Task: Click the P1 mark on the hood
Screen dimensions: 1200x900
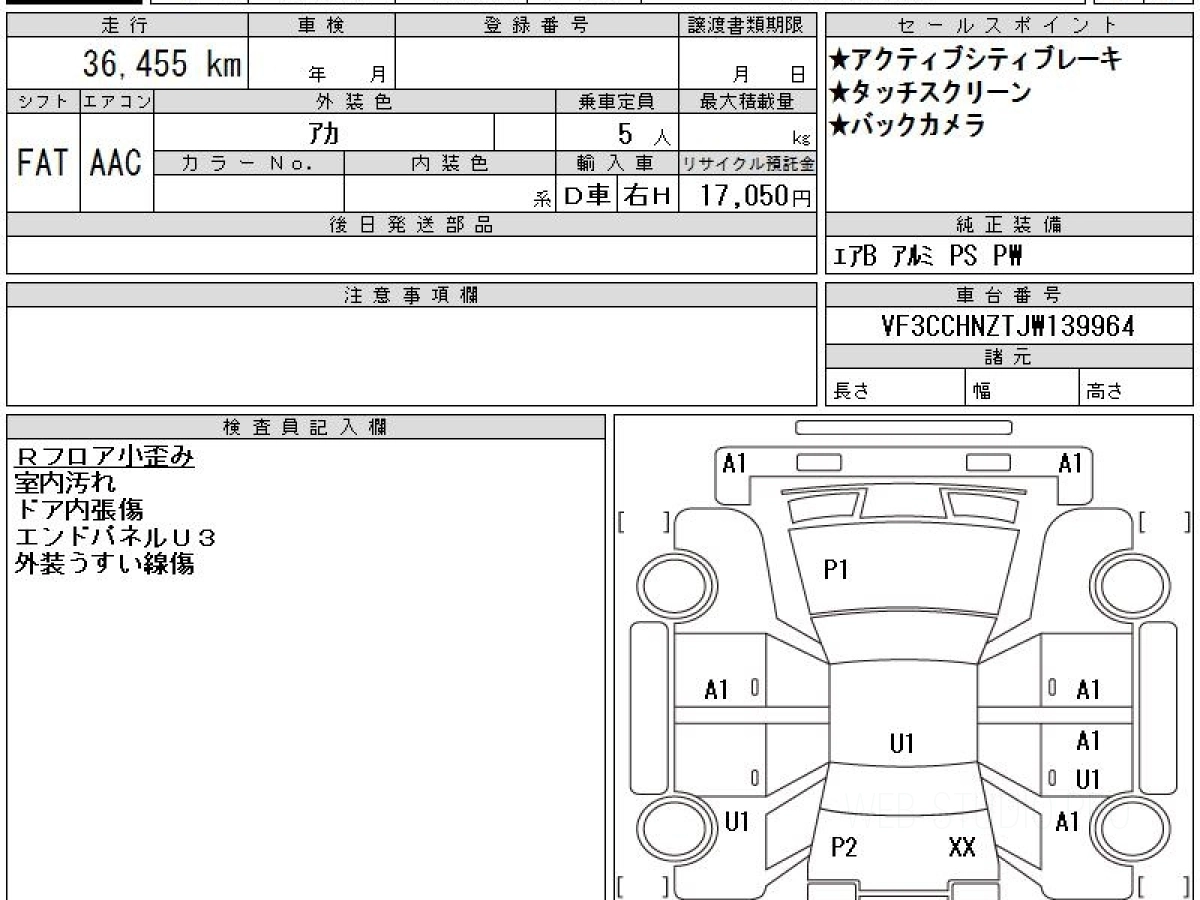Action: coord(836,570)
